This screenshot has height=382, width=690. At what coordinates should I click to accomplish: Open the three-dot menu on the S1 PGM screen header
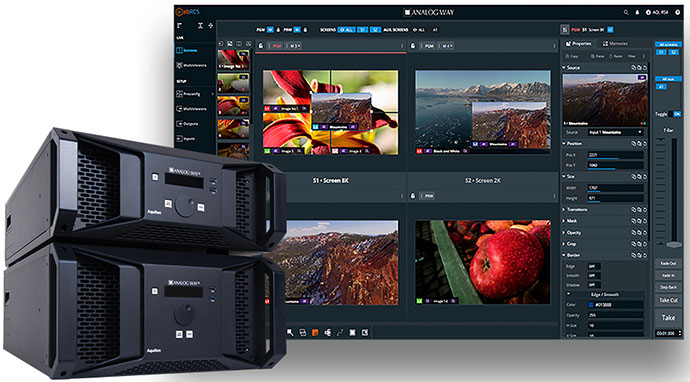402,46
